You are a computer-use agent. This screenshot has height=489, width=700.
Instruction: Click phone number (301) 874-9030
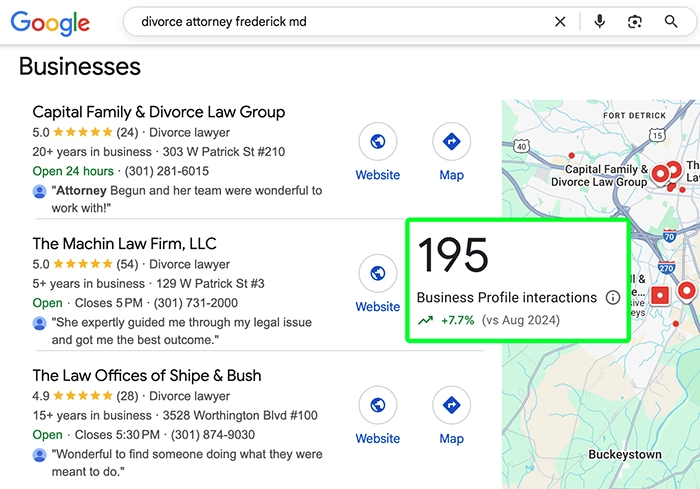coord(213,435)
